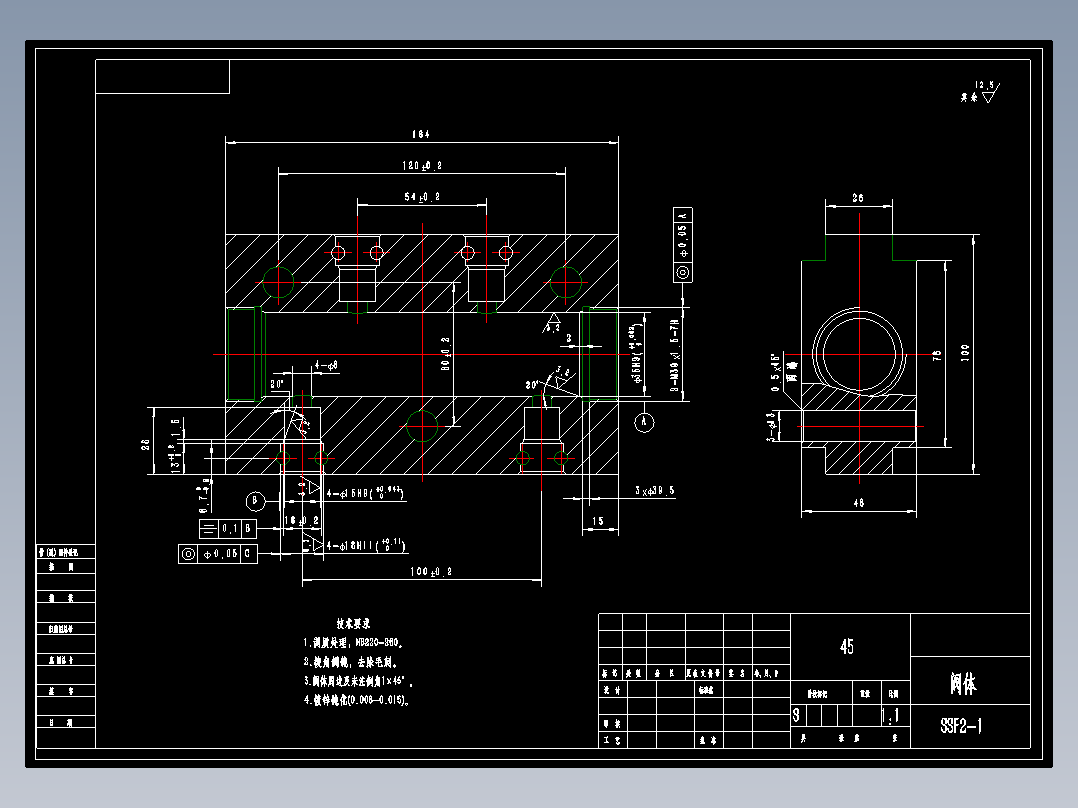Click the 48 dimension under side view
This screenshot has height=808, width=1078.
859,503
